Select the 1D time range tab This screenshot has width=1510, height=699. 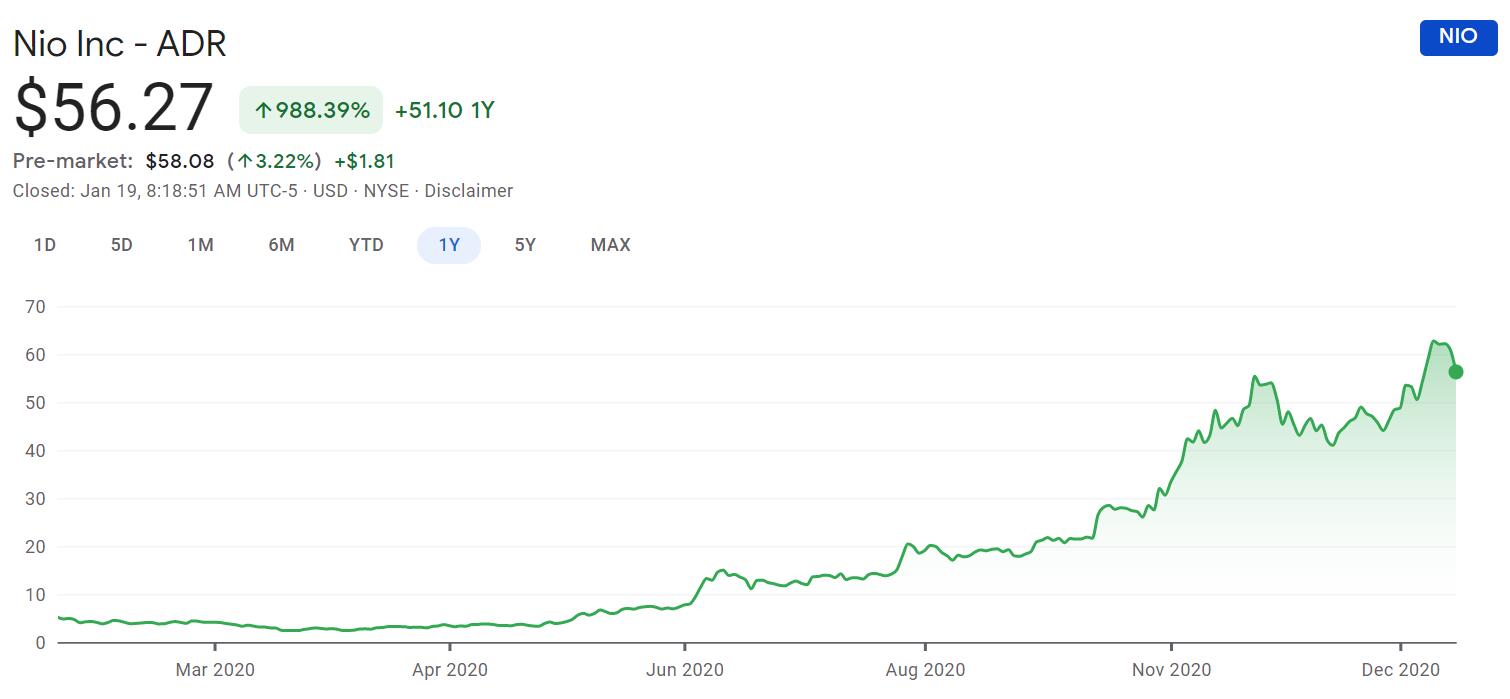pyautogui.click(x=44, y=245)
